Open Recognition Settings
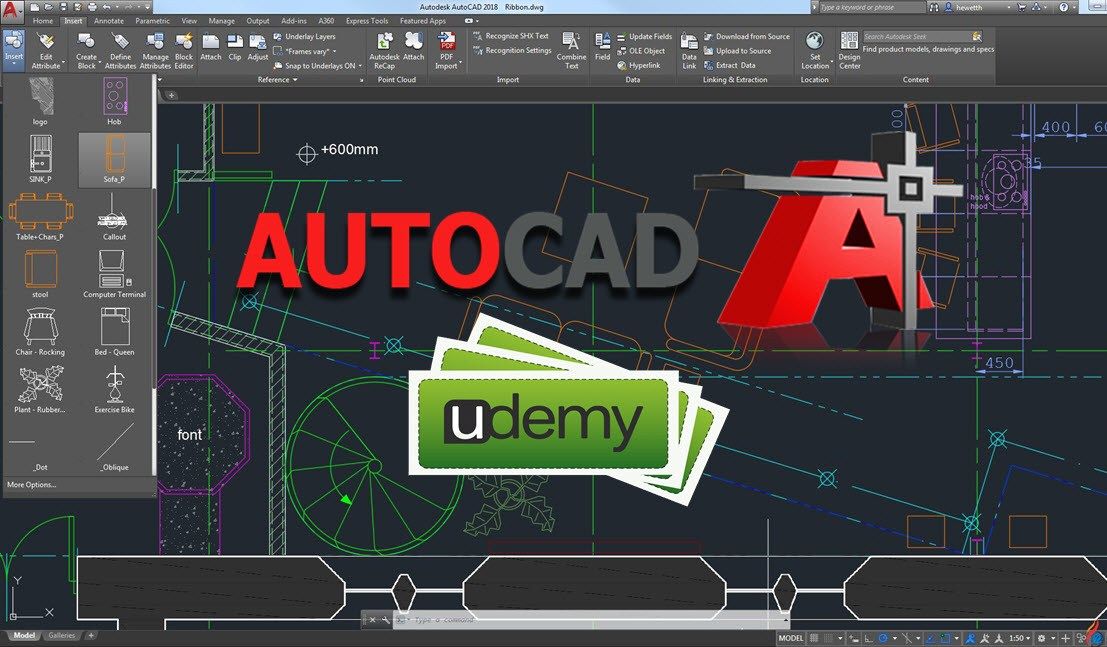Viewport: 1107px width, 647px height. click(x=512, y=51)
